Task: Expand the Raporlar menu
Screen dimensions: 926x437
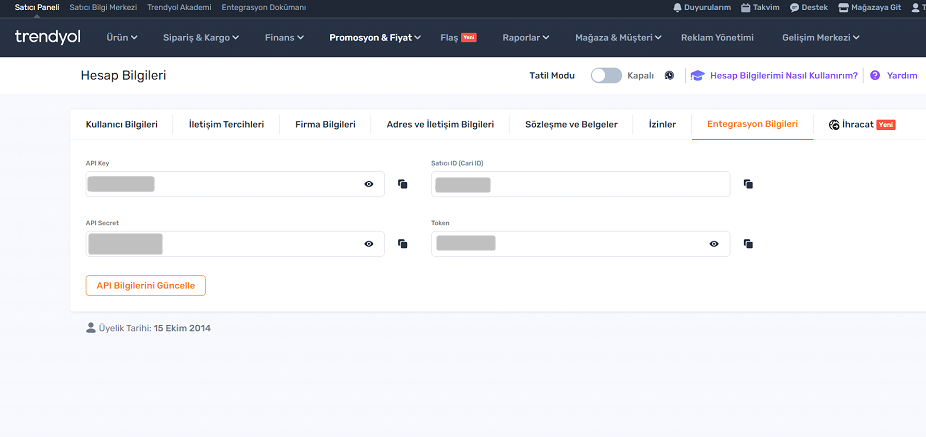Action: click(526, 38)
